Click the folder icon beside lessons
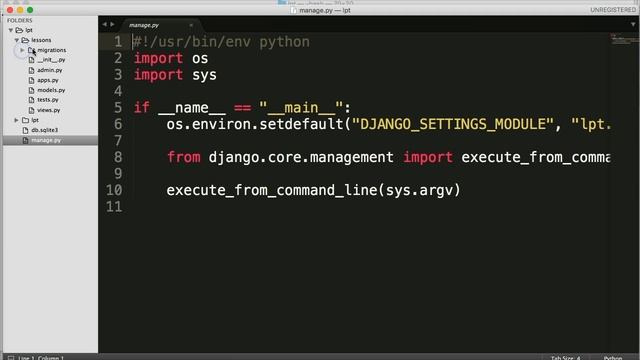640x360 pixels. click(x=25, y=40)
